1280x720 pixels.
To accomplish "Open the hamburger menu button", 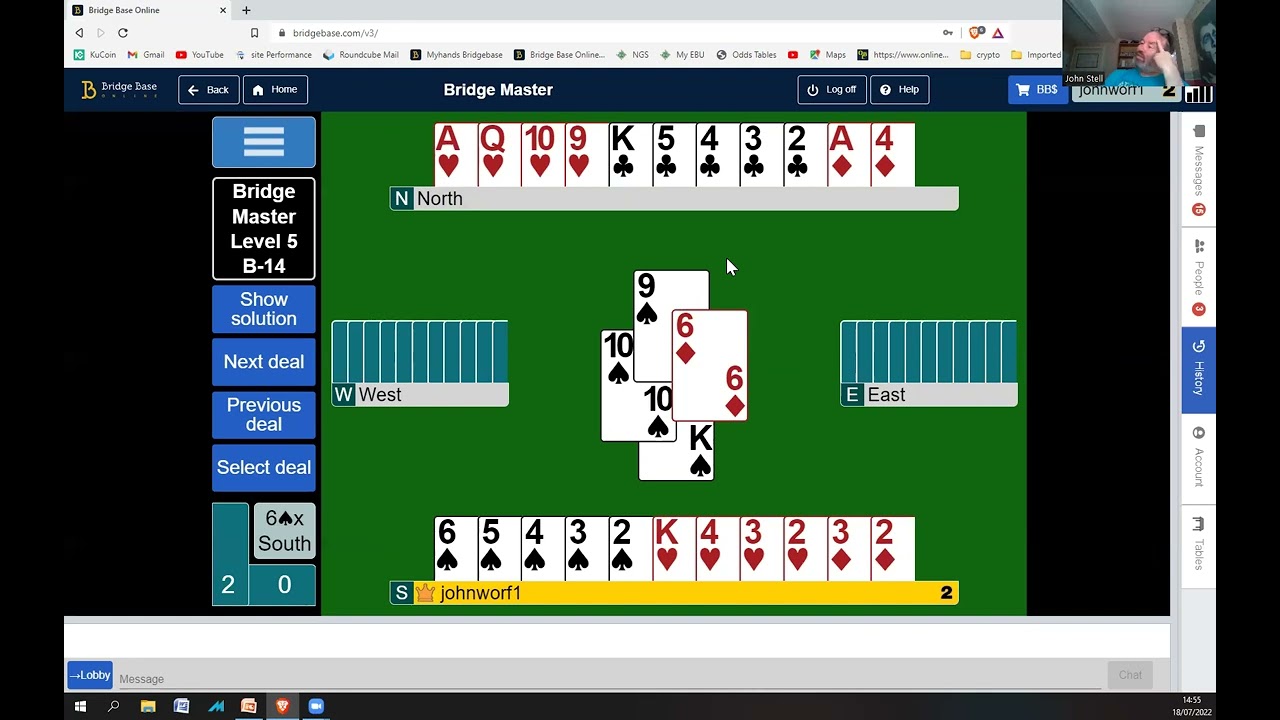I will [264, 142].
